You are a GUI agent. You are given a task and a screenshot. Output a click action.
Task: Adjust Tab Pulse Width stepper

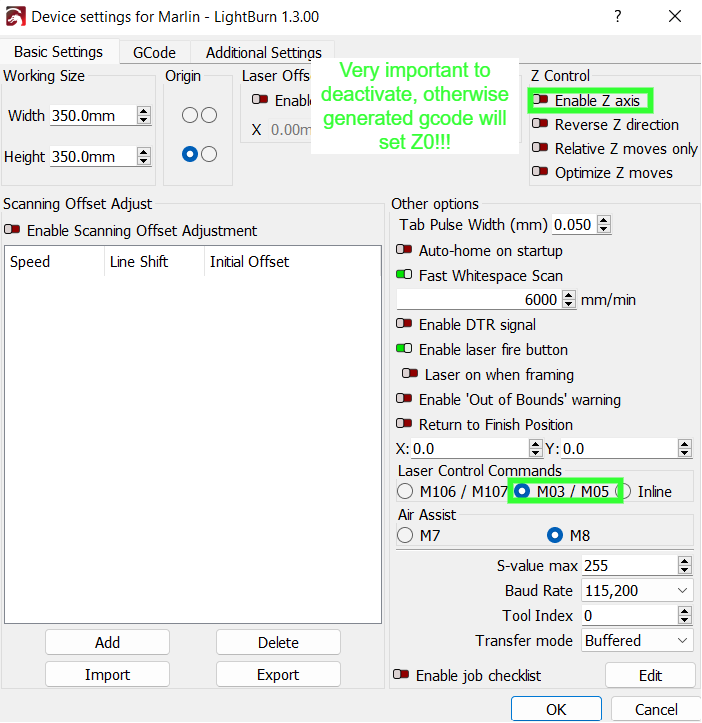(603, 225)
